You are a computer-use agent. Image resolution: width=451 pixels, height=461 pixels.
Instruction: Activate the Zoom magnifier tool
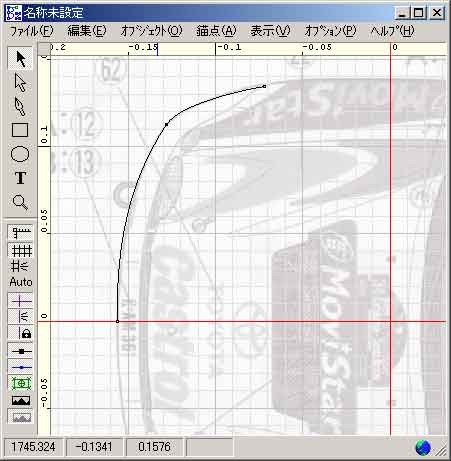click(x=20, y=202)
